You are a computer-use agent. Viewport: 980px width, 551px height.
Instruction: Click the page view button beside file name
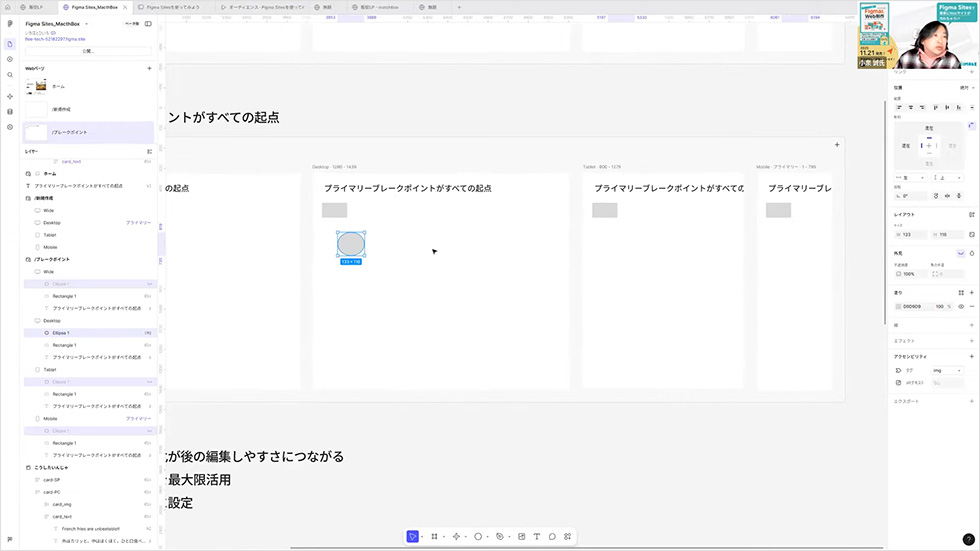click(x=132, y=24)
